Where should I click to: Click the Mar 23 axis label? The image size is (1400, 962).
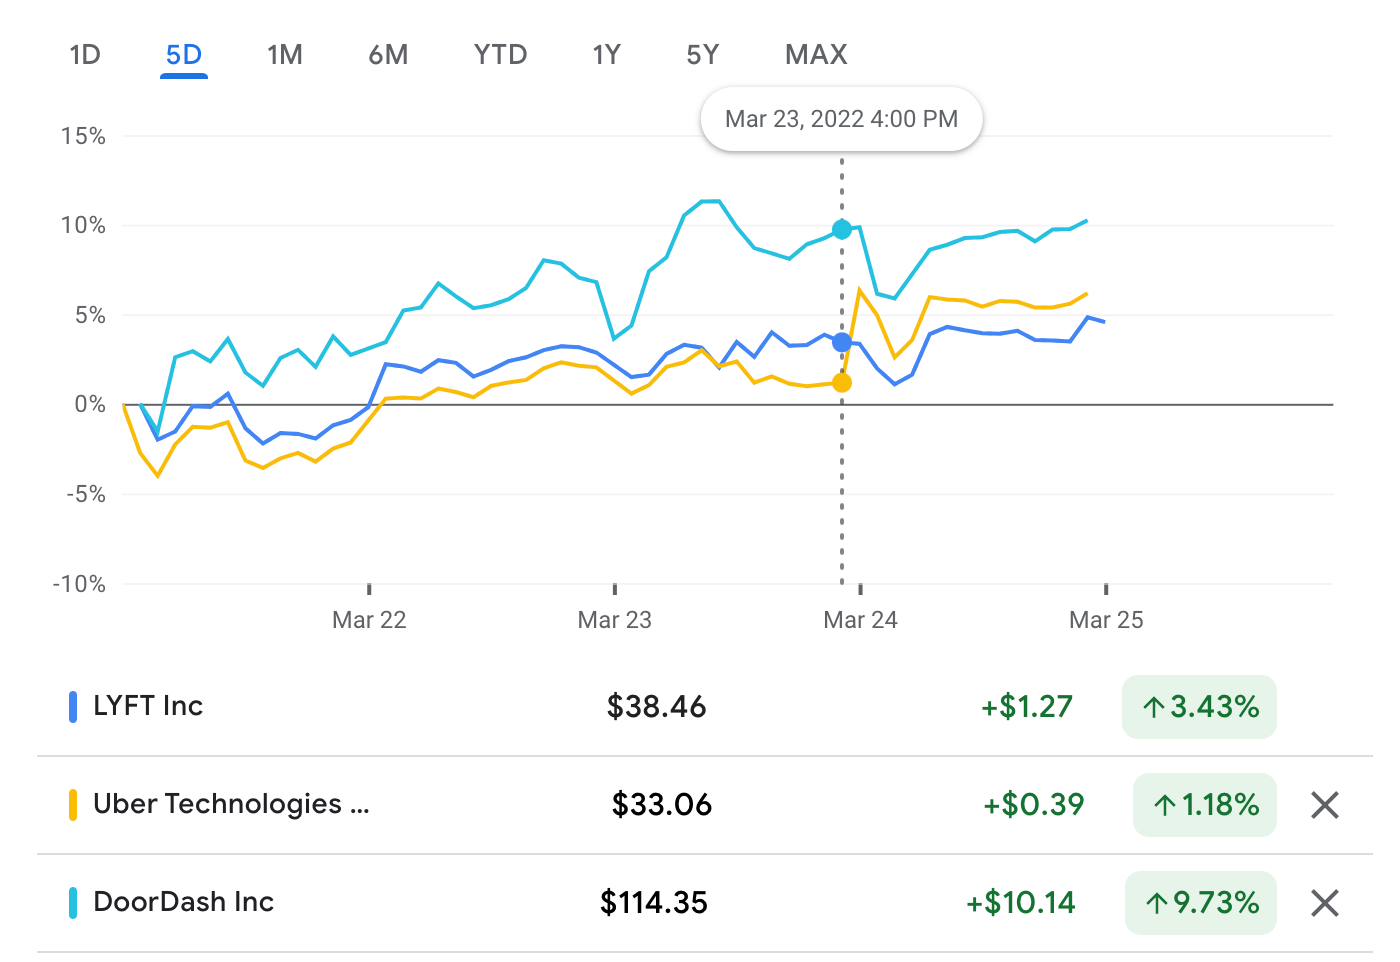click(615, 620)
